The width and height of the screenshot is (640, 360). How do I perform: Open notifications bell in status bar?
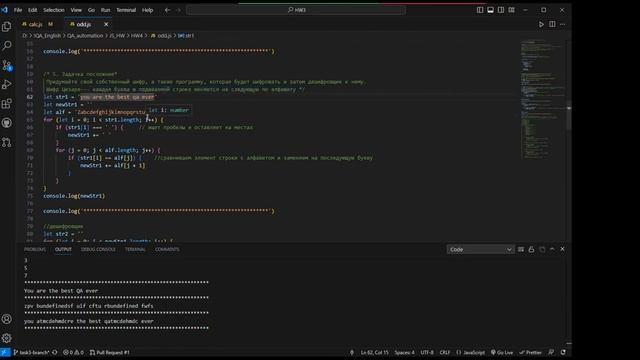(563, 352)
